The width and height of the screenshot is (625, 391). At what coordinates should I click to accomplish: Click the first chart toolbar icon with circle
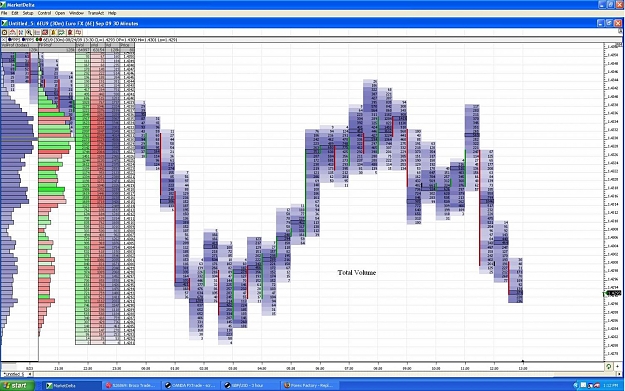[x=4, y=32]
